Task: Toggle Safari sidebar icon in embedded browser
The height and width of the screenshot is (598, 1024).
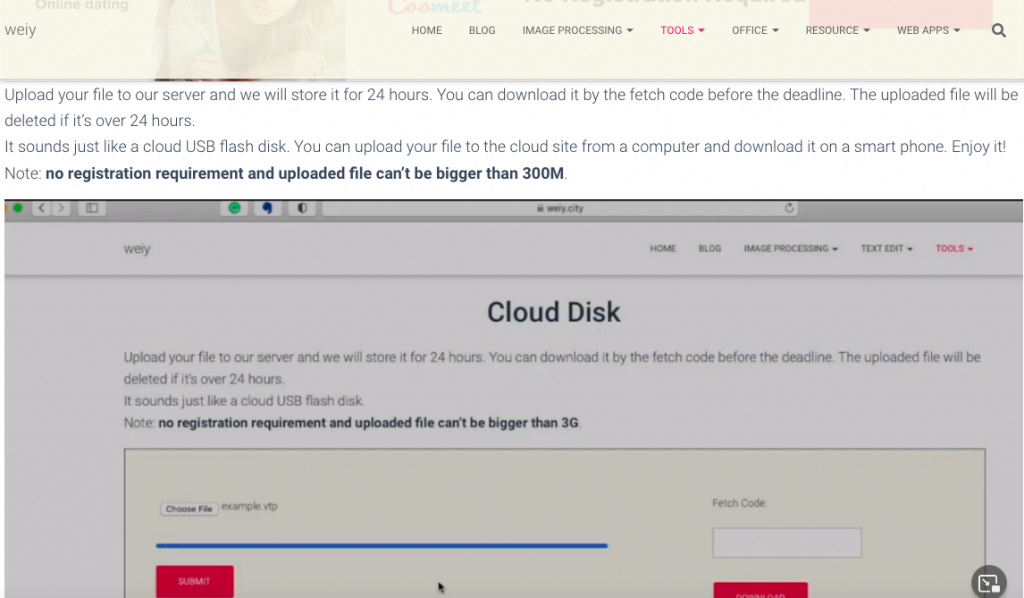Action: click(x=92, y=208)
